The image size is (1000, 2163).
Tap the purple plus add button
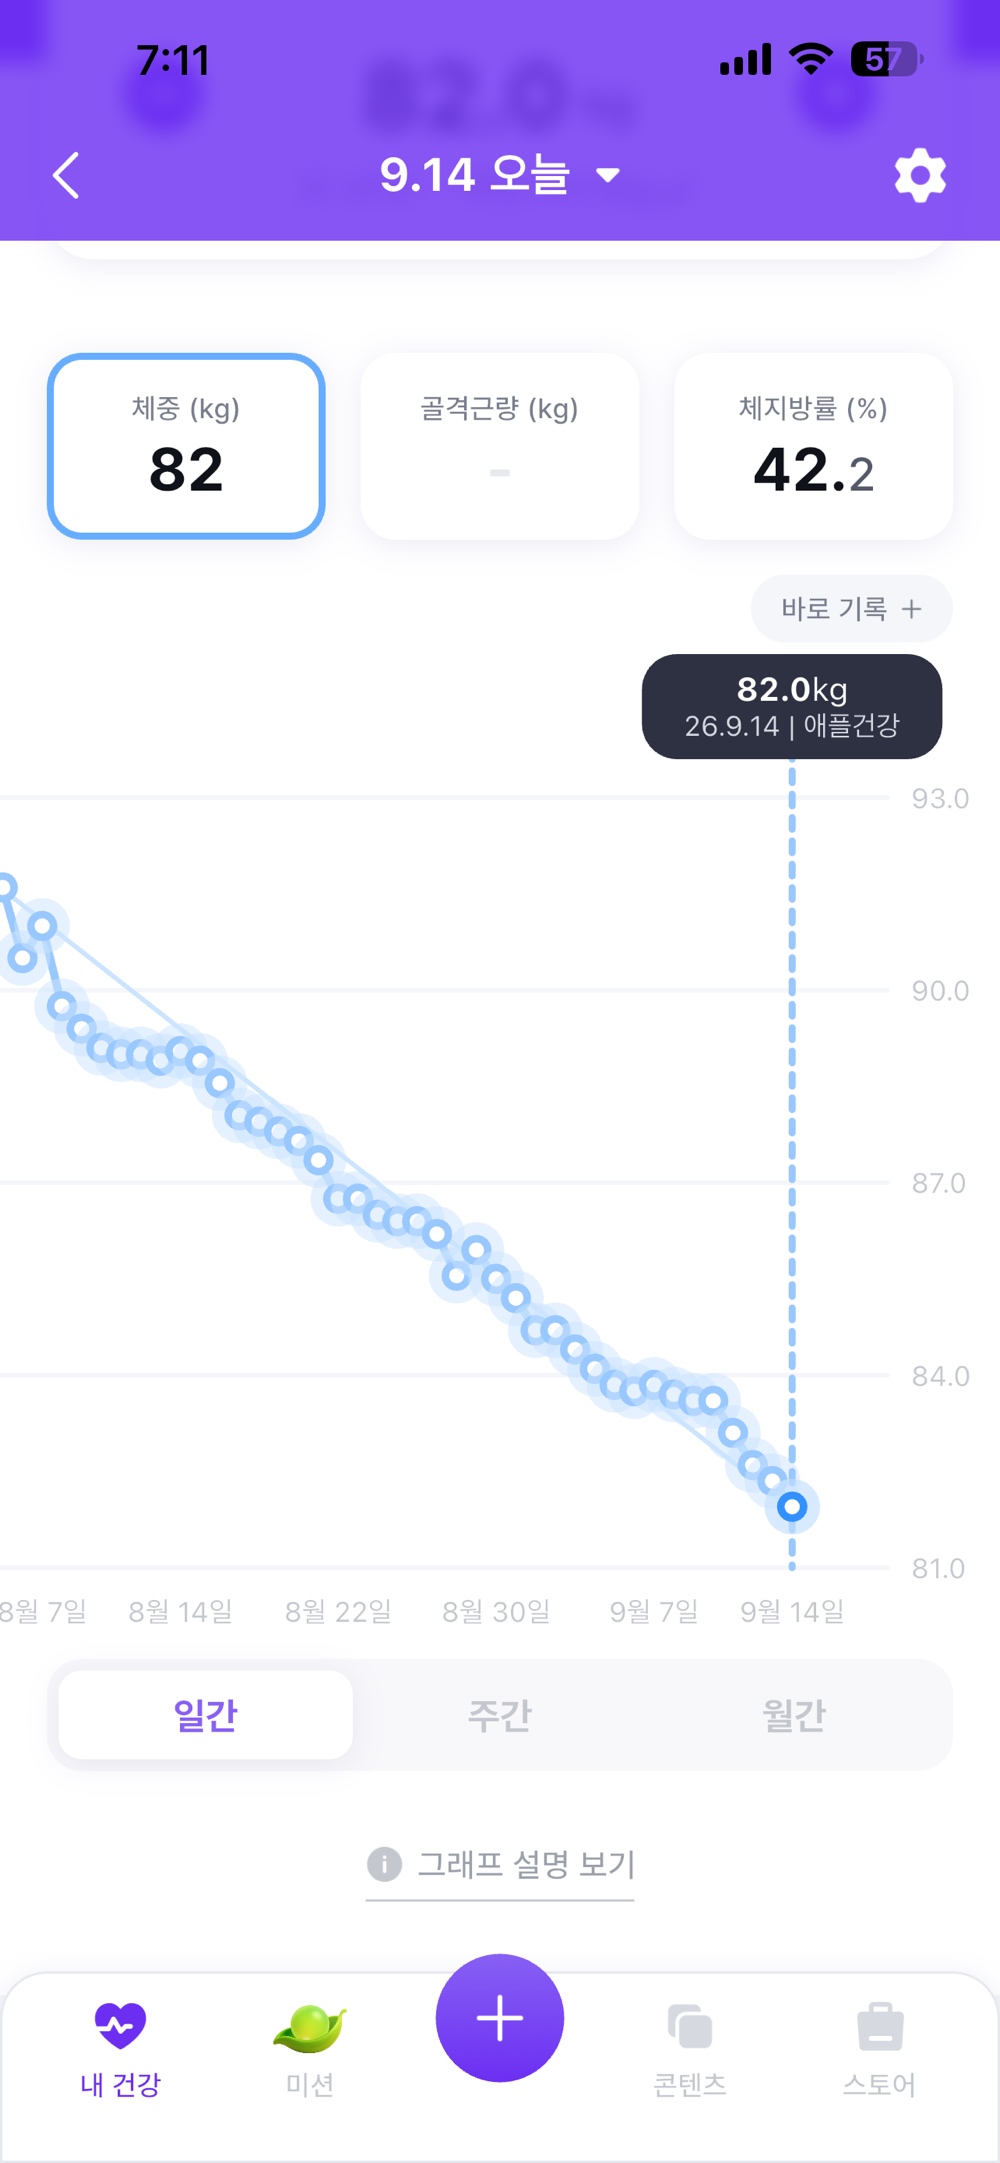coord(500,2018)
